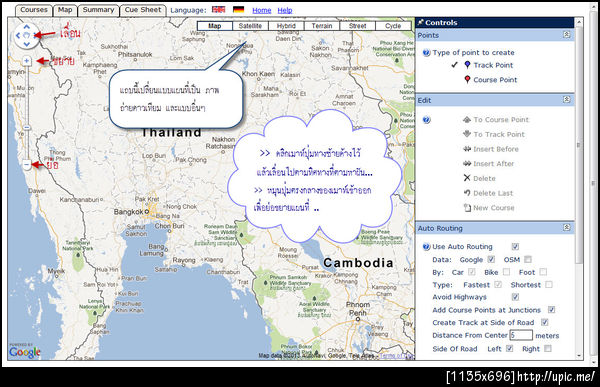600x387 pixels.
Task: Click the English flag language icon
Action: click(218, 10)
